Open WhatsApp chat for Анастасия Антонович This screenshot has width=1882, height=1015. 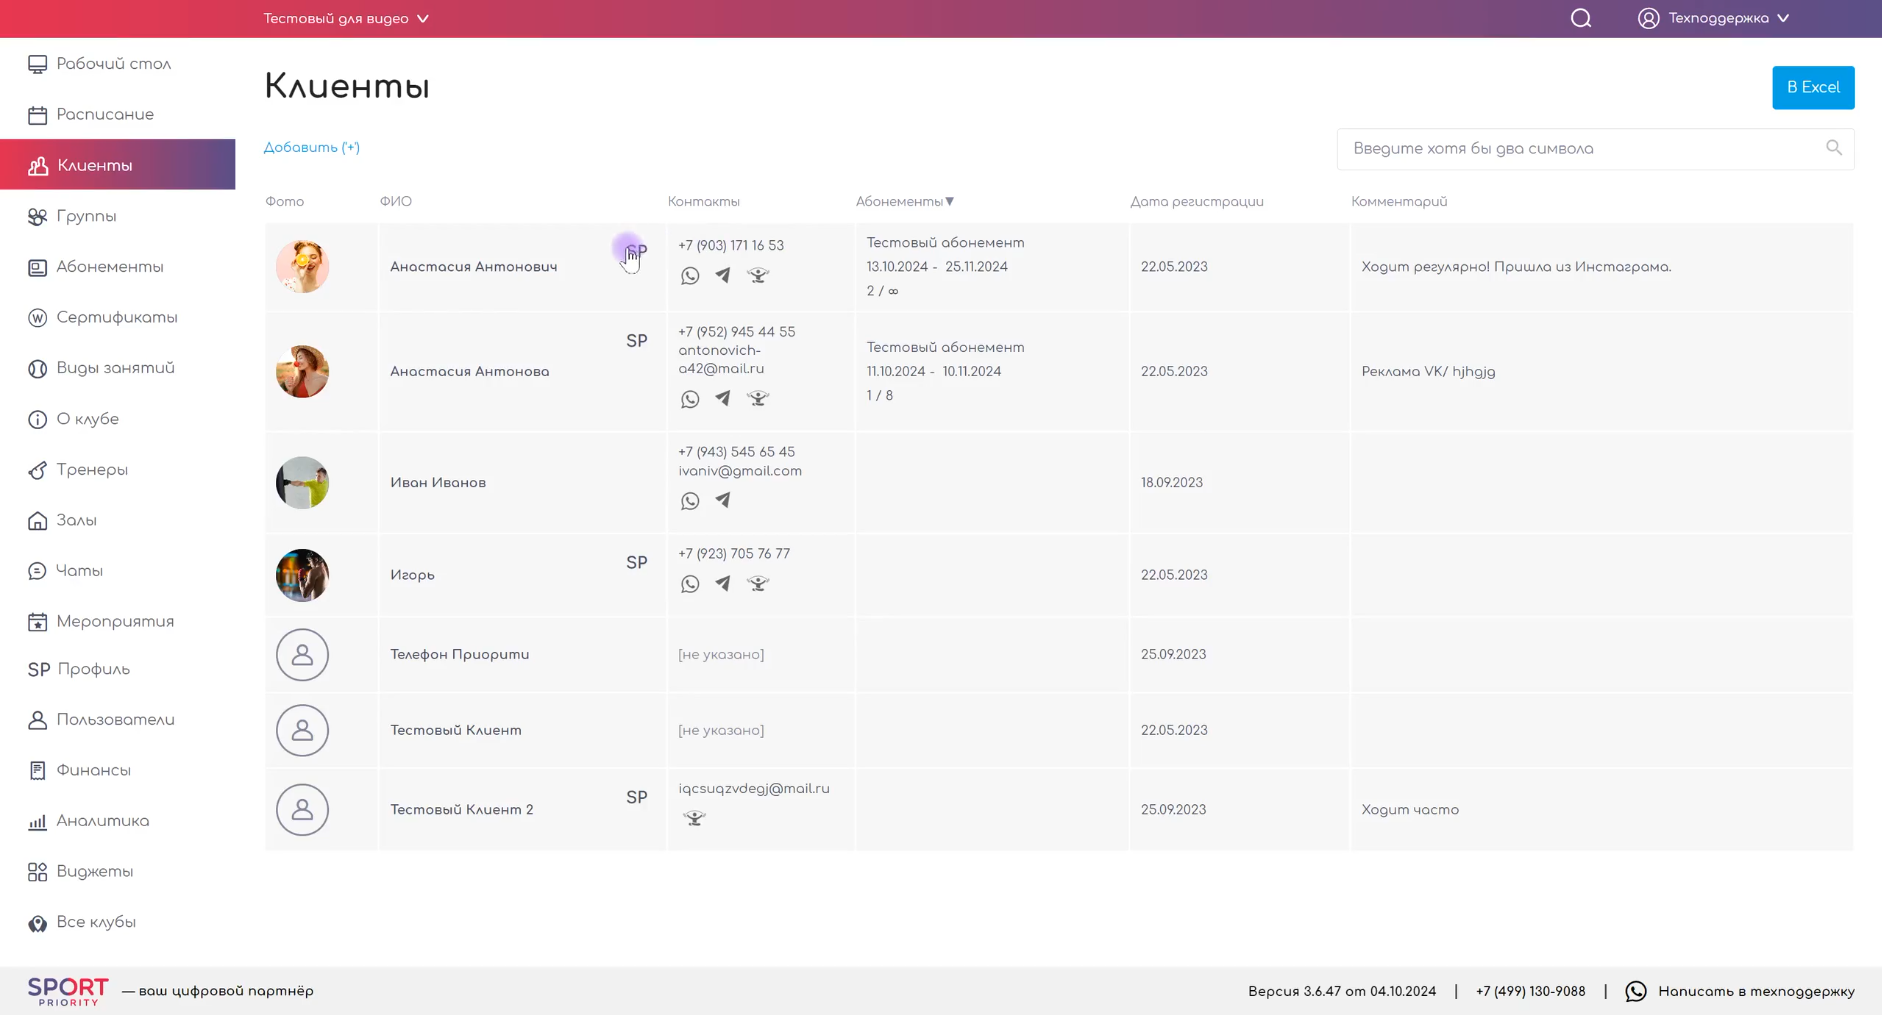pyautogui.click(x=690, y=276)
